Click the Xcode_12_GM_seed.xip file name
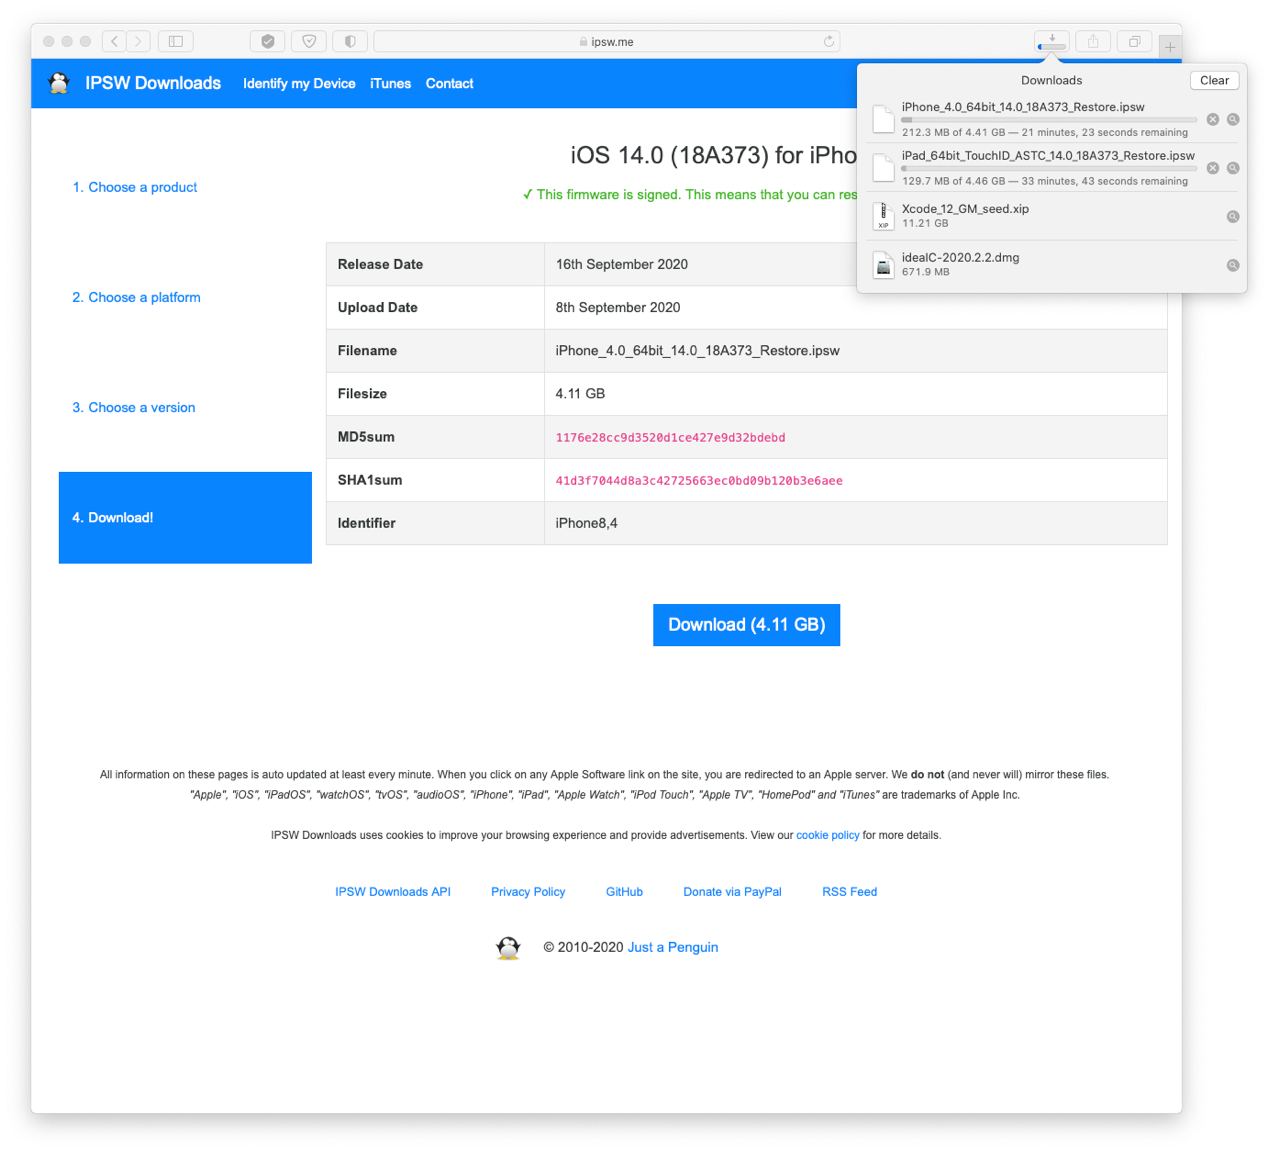1280x1152 pixels. tap(965, 209)
